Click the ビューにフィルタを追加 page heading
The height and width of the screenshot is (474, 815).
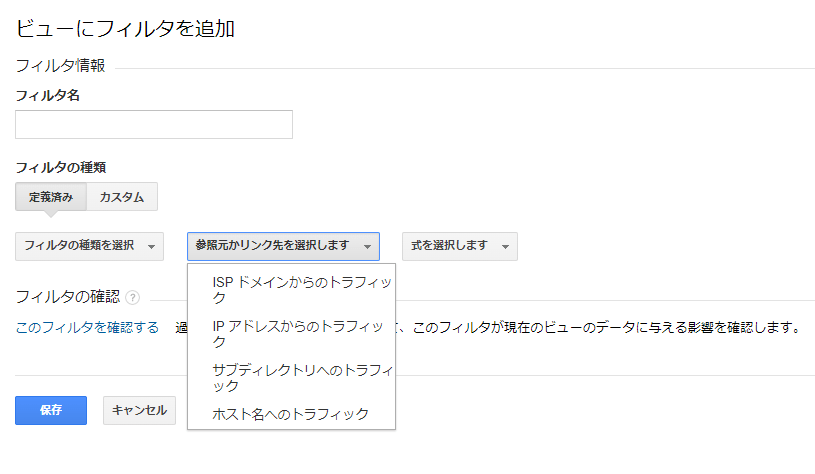pyautogui.click(x=124, y=29)
